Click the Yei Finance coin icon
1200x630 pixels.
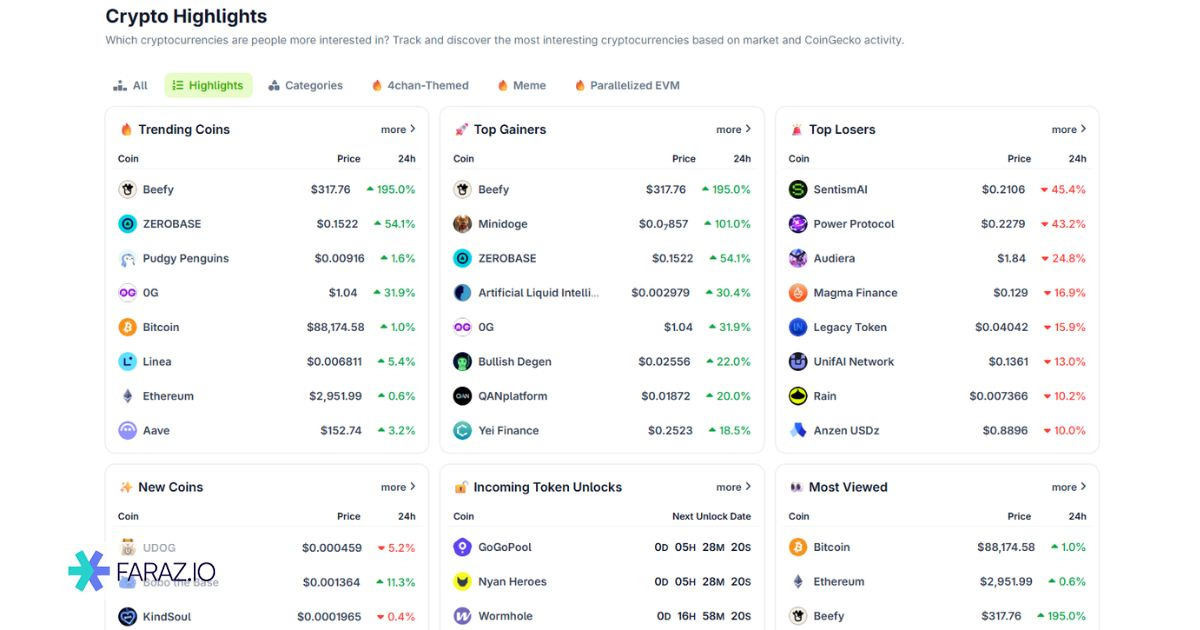point(462,431)
